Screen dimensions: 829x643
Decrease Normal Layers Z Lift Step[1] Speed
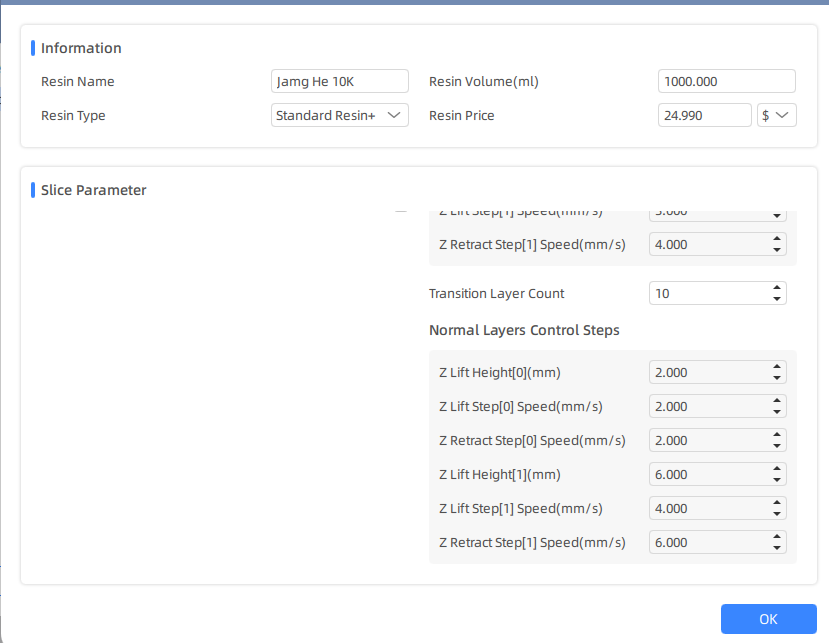click(x=777, y=514)
